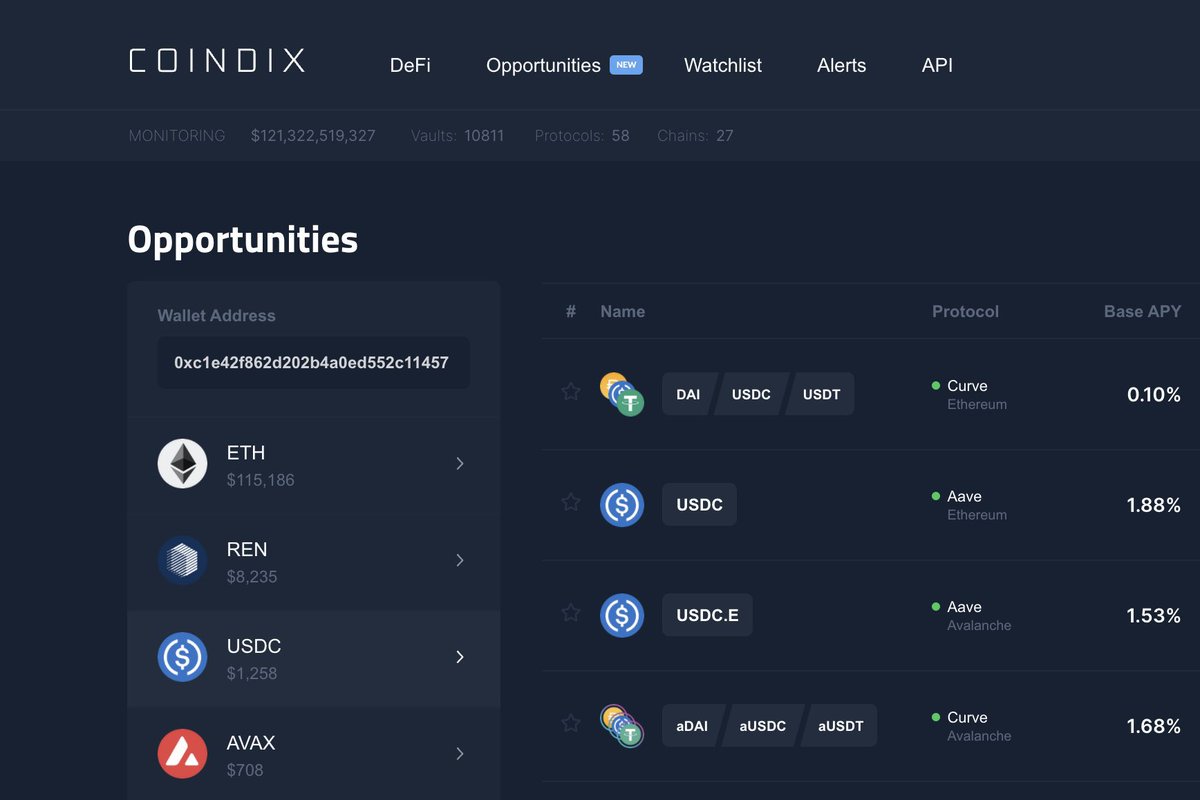Expand the ETH wallet row chevron
The height and width of the screenshot is (800, 1200).
(x=460, y=463)
